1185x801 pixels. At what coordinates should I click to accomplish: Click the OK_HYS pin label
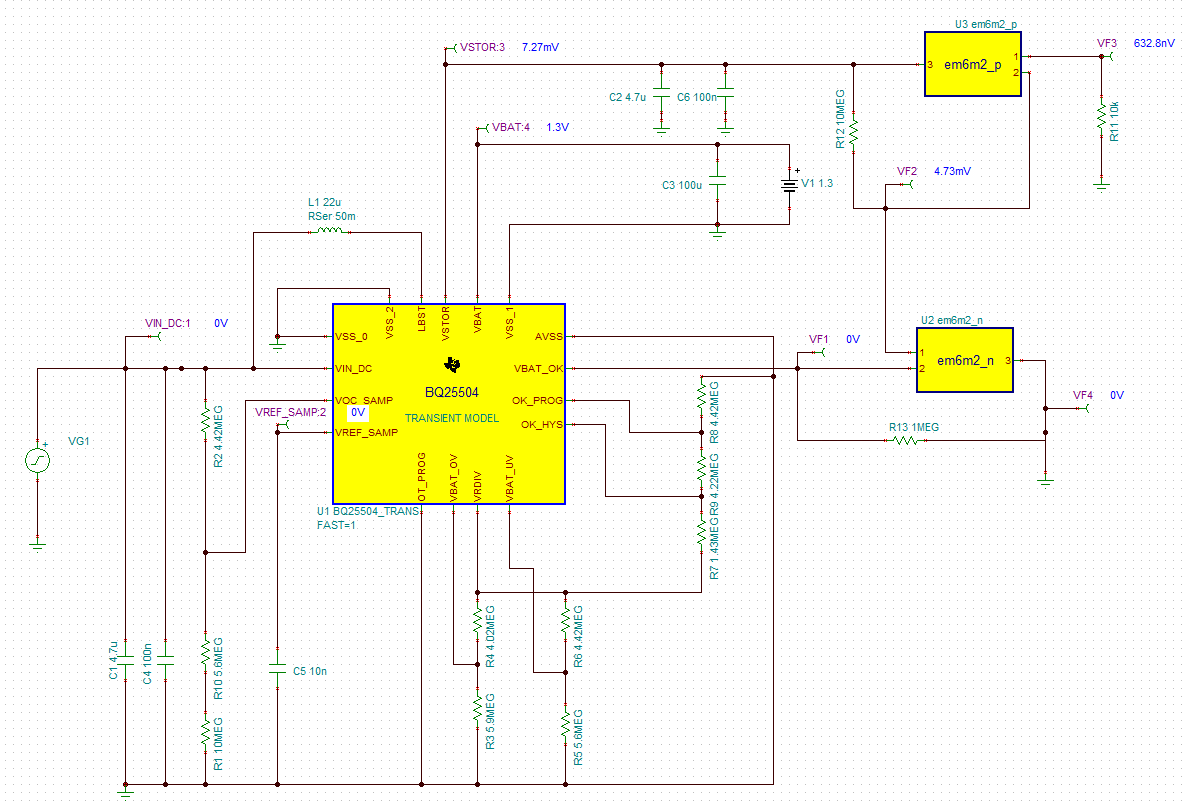point(542,425)
